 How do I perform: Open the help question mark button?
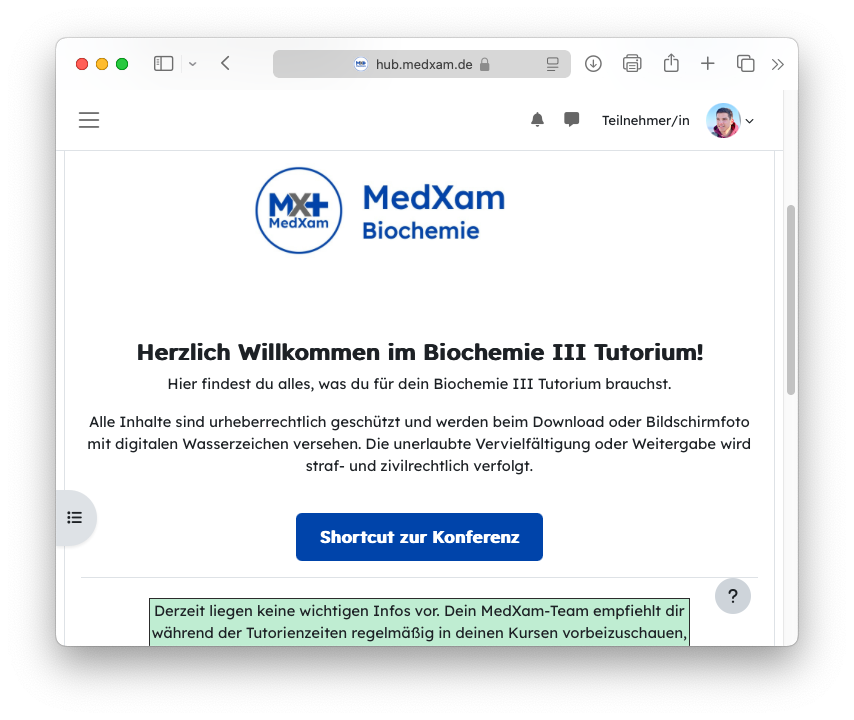(733, 596)
